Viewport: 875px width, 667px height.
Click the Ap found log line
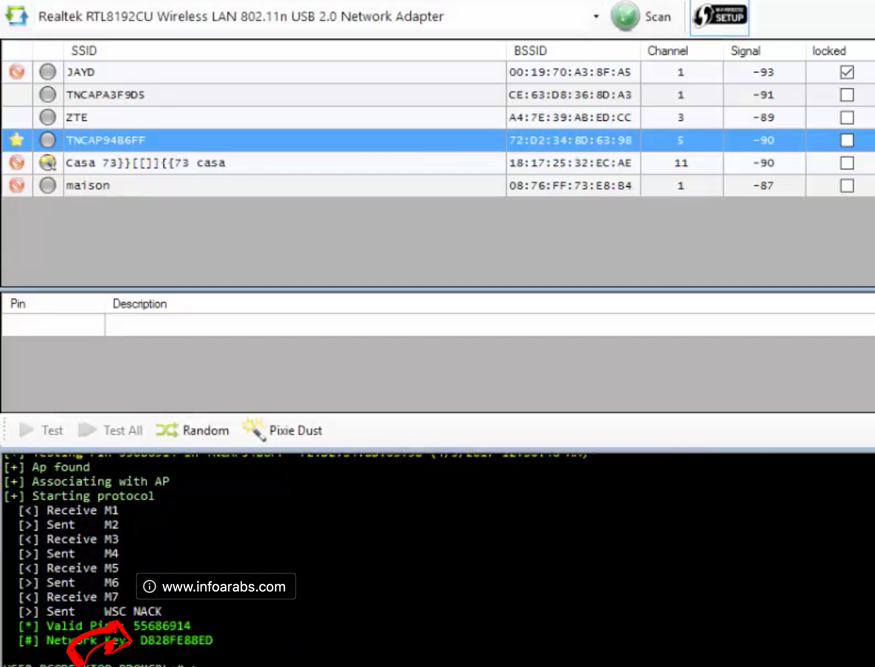coord(46,467)
